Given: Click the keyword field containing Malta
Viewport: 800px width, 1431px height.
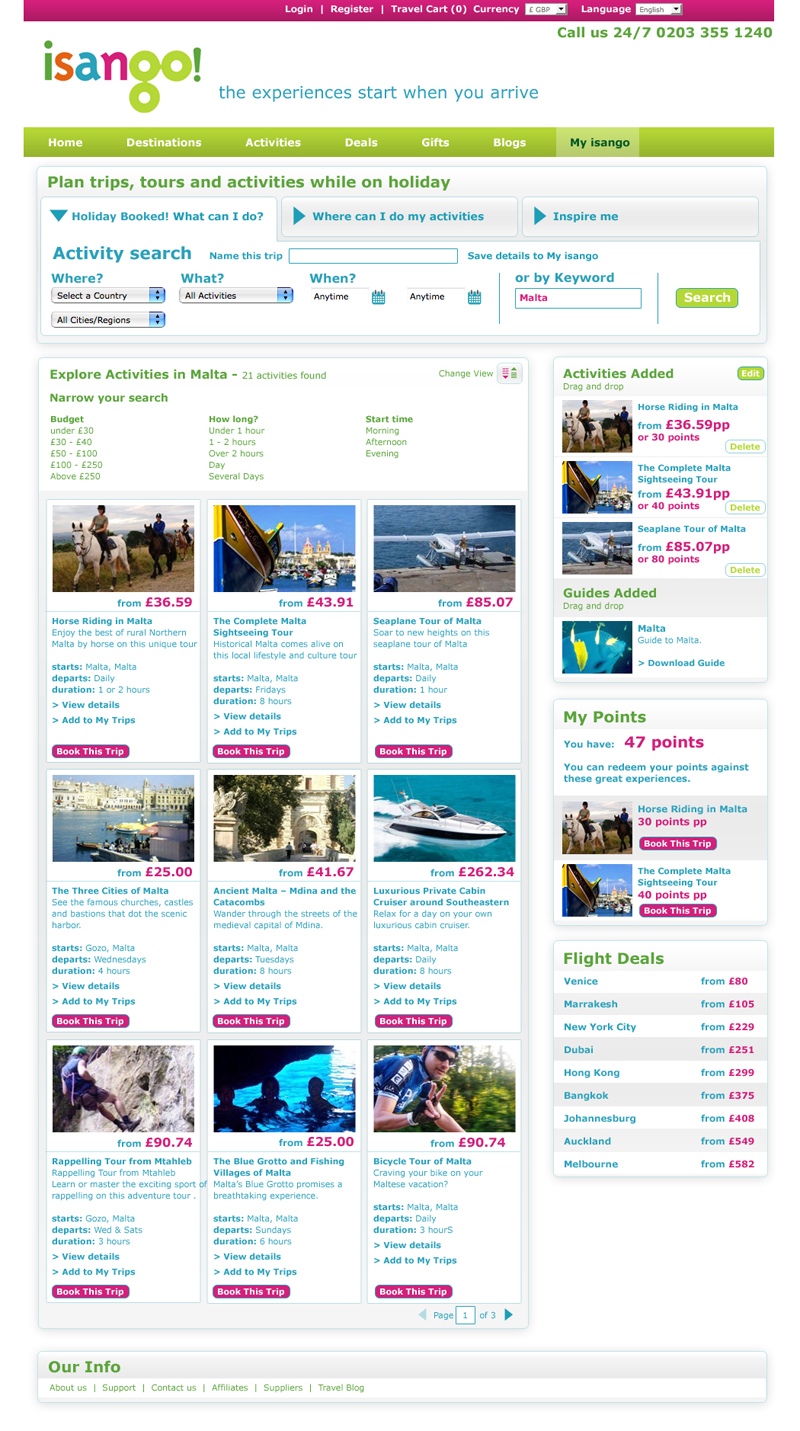Looking at the screenshot, I should [x=578, y=298].
